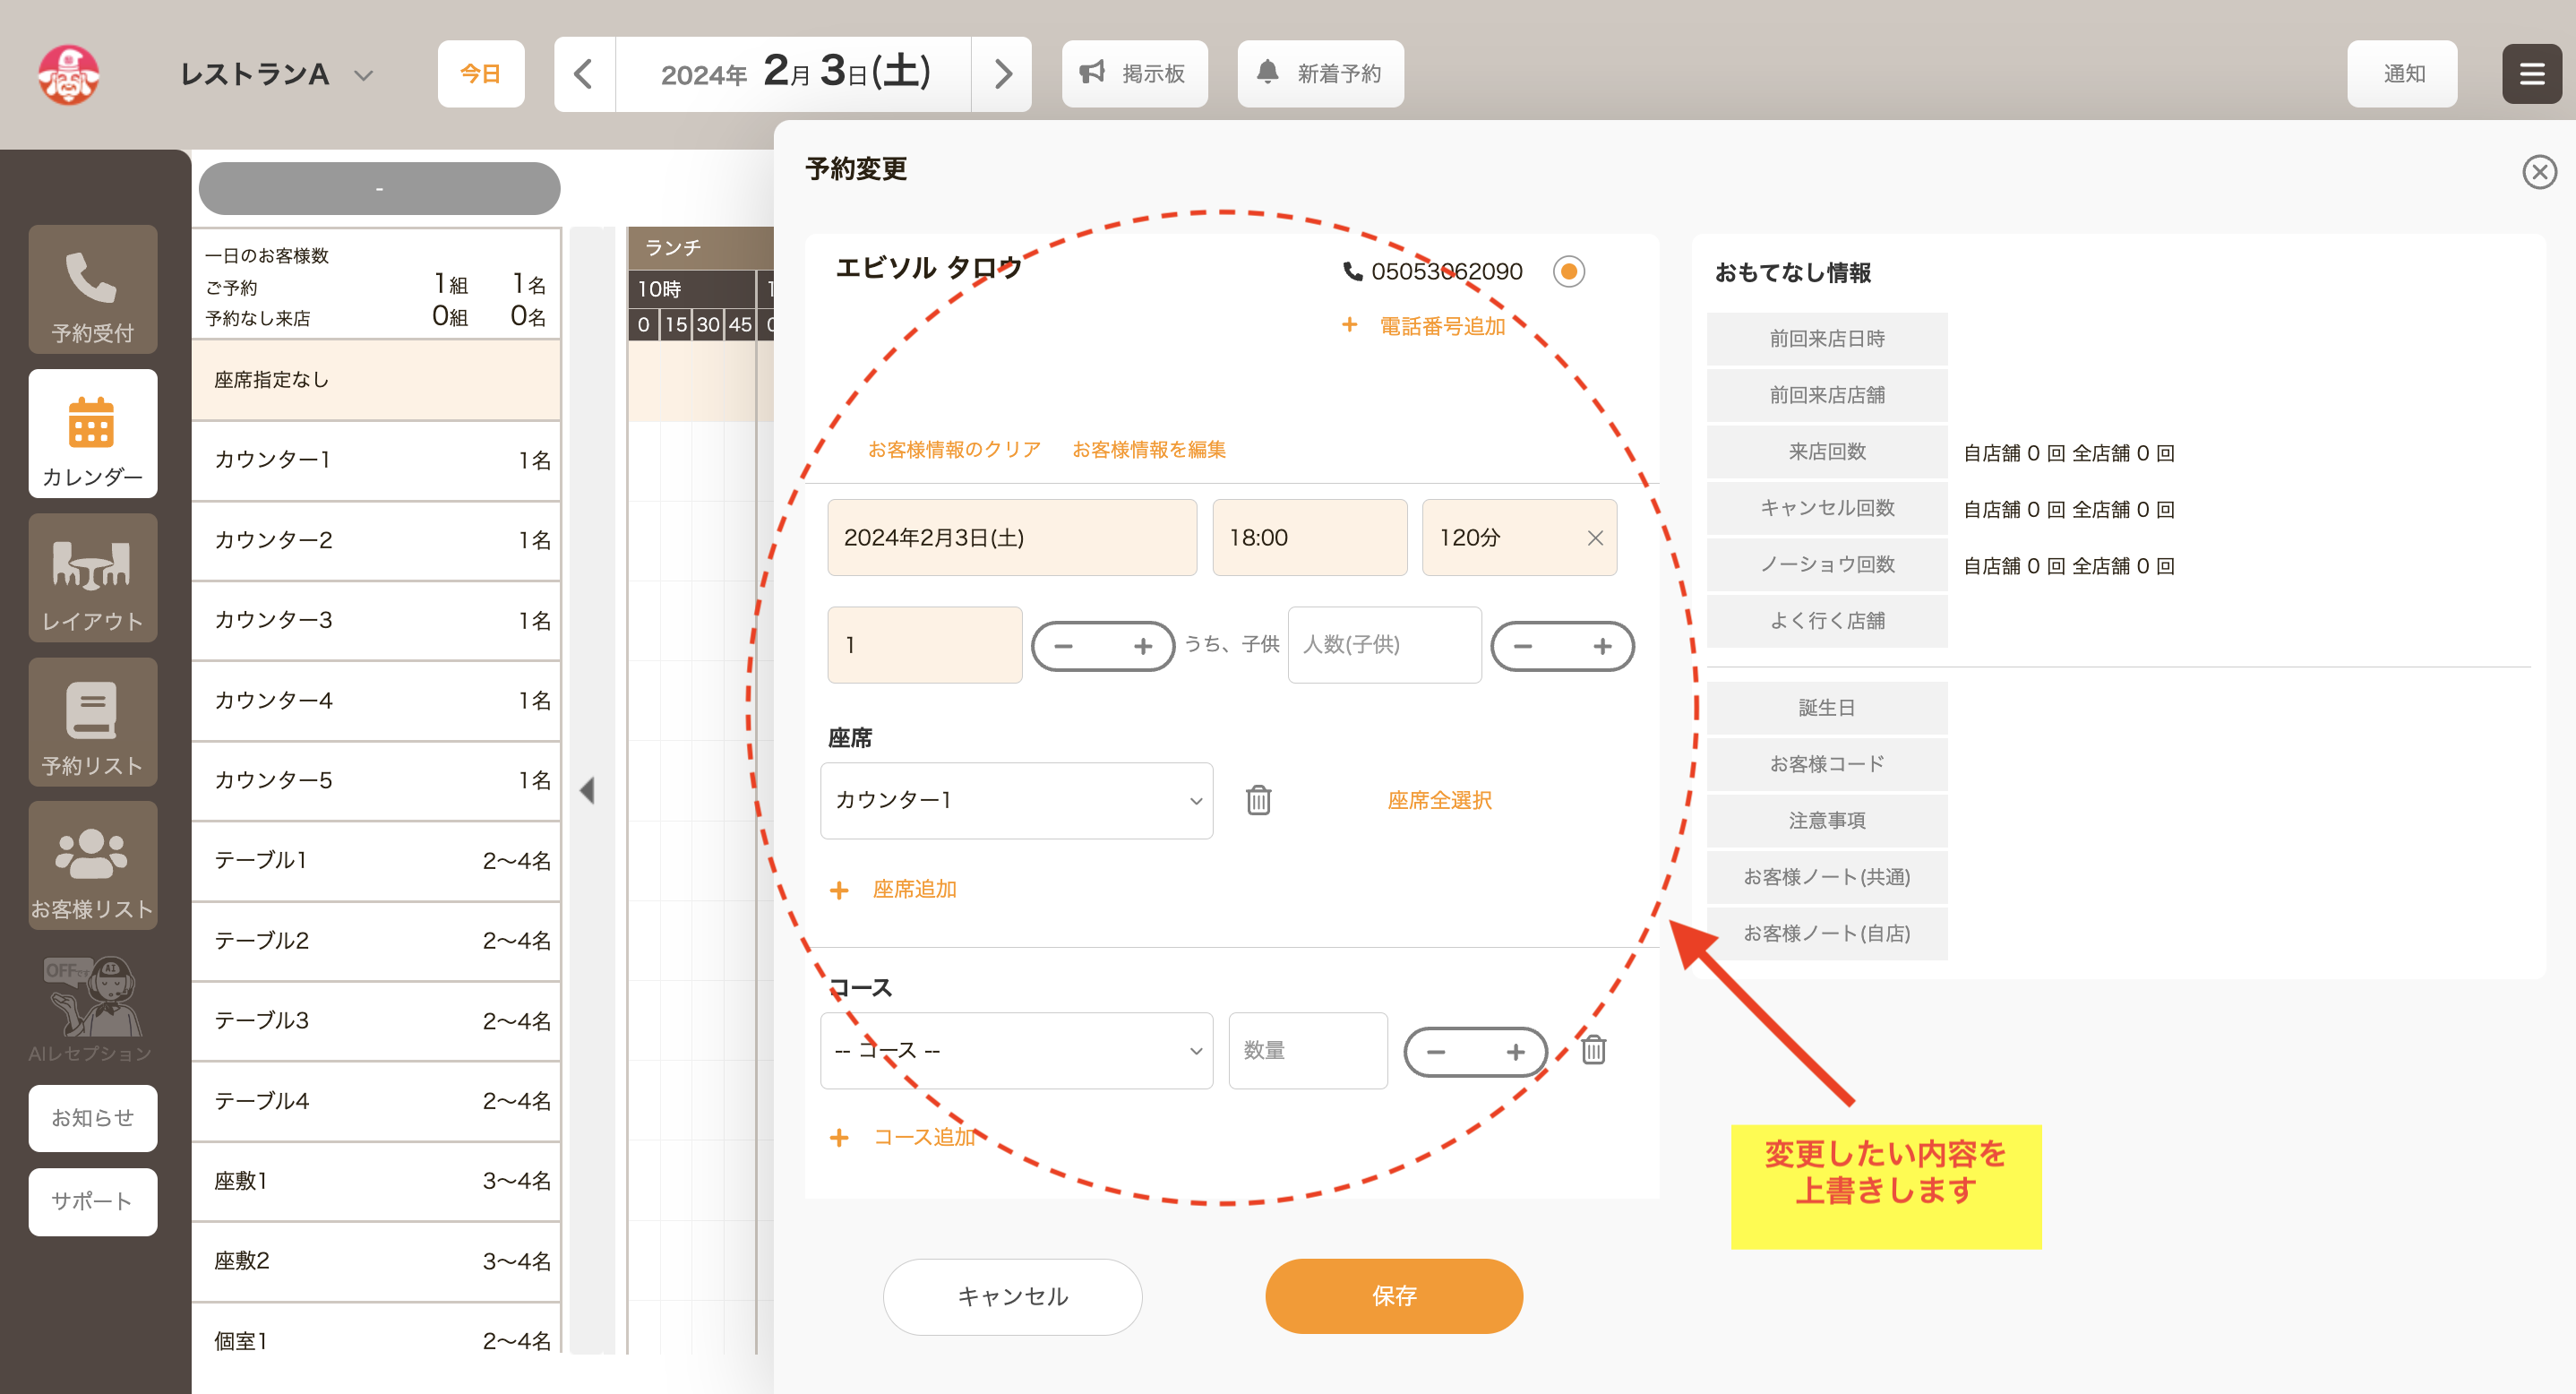2576x1394 pixels.
Task: Open the レイアウト table layout icon
Action: (92, 577)
